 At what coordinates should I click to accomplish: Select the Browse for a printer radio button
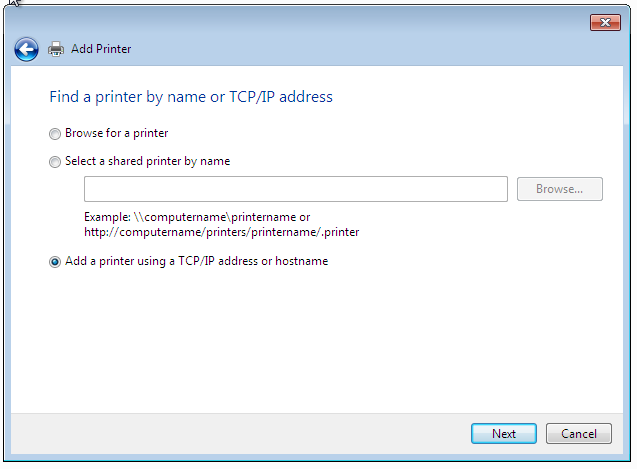[55, 134]
